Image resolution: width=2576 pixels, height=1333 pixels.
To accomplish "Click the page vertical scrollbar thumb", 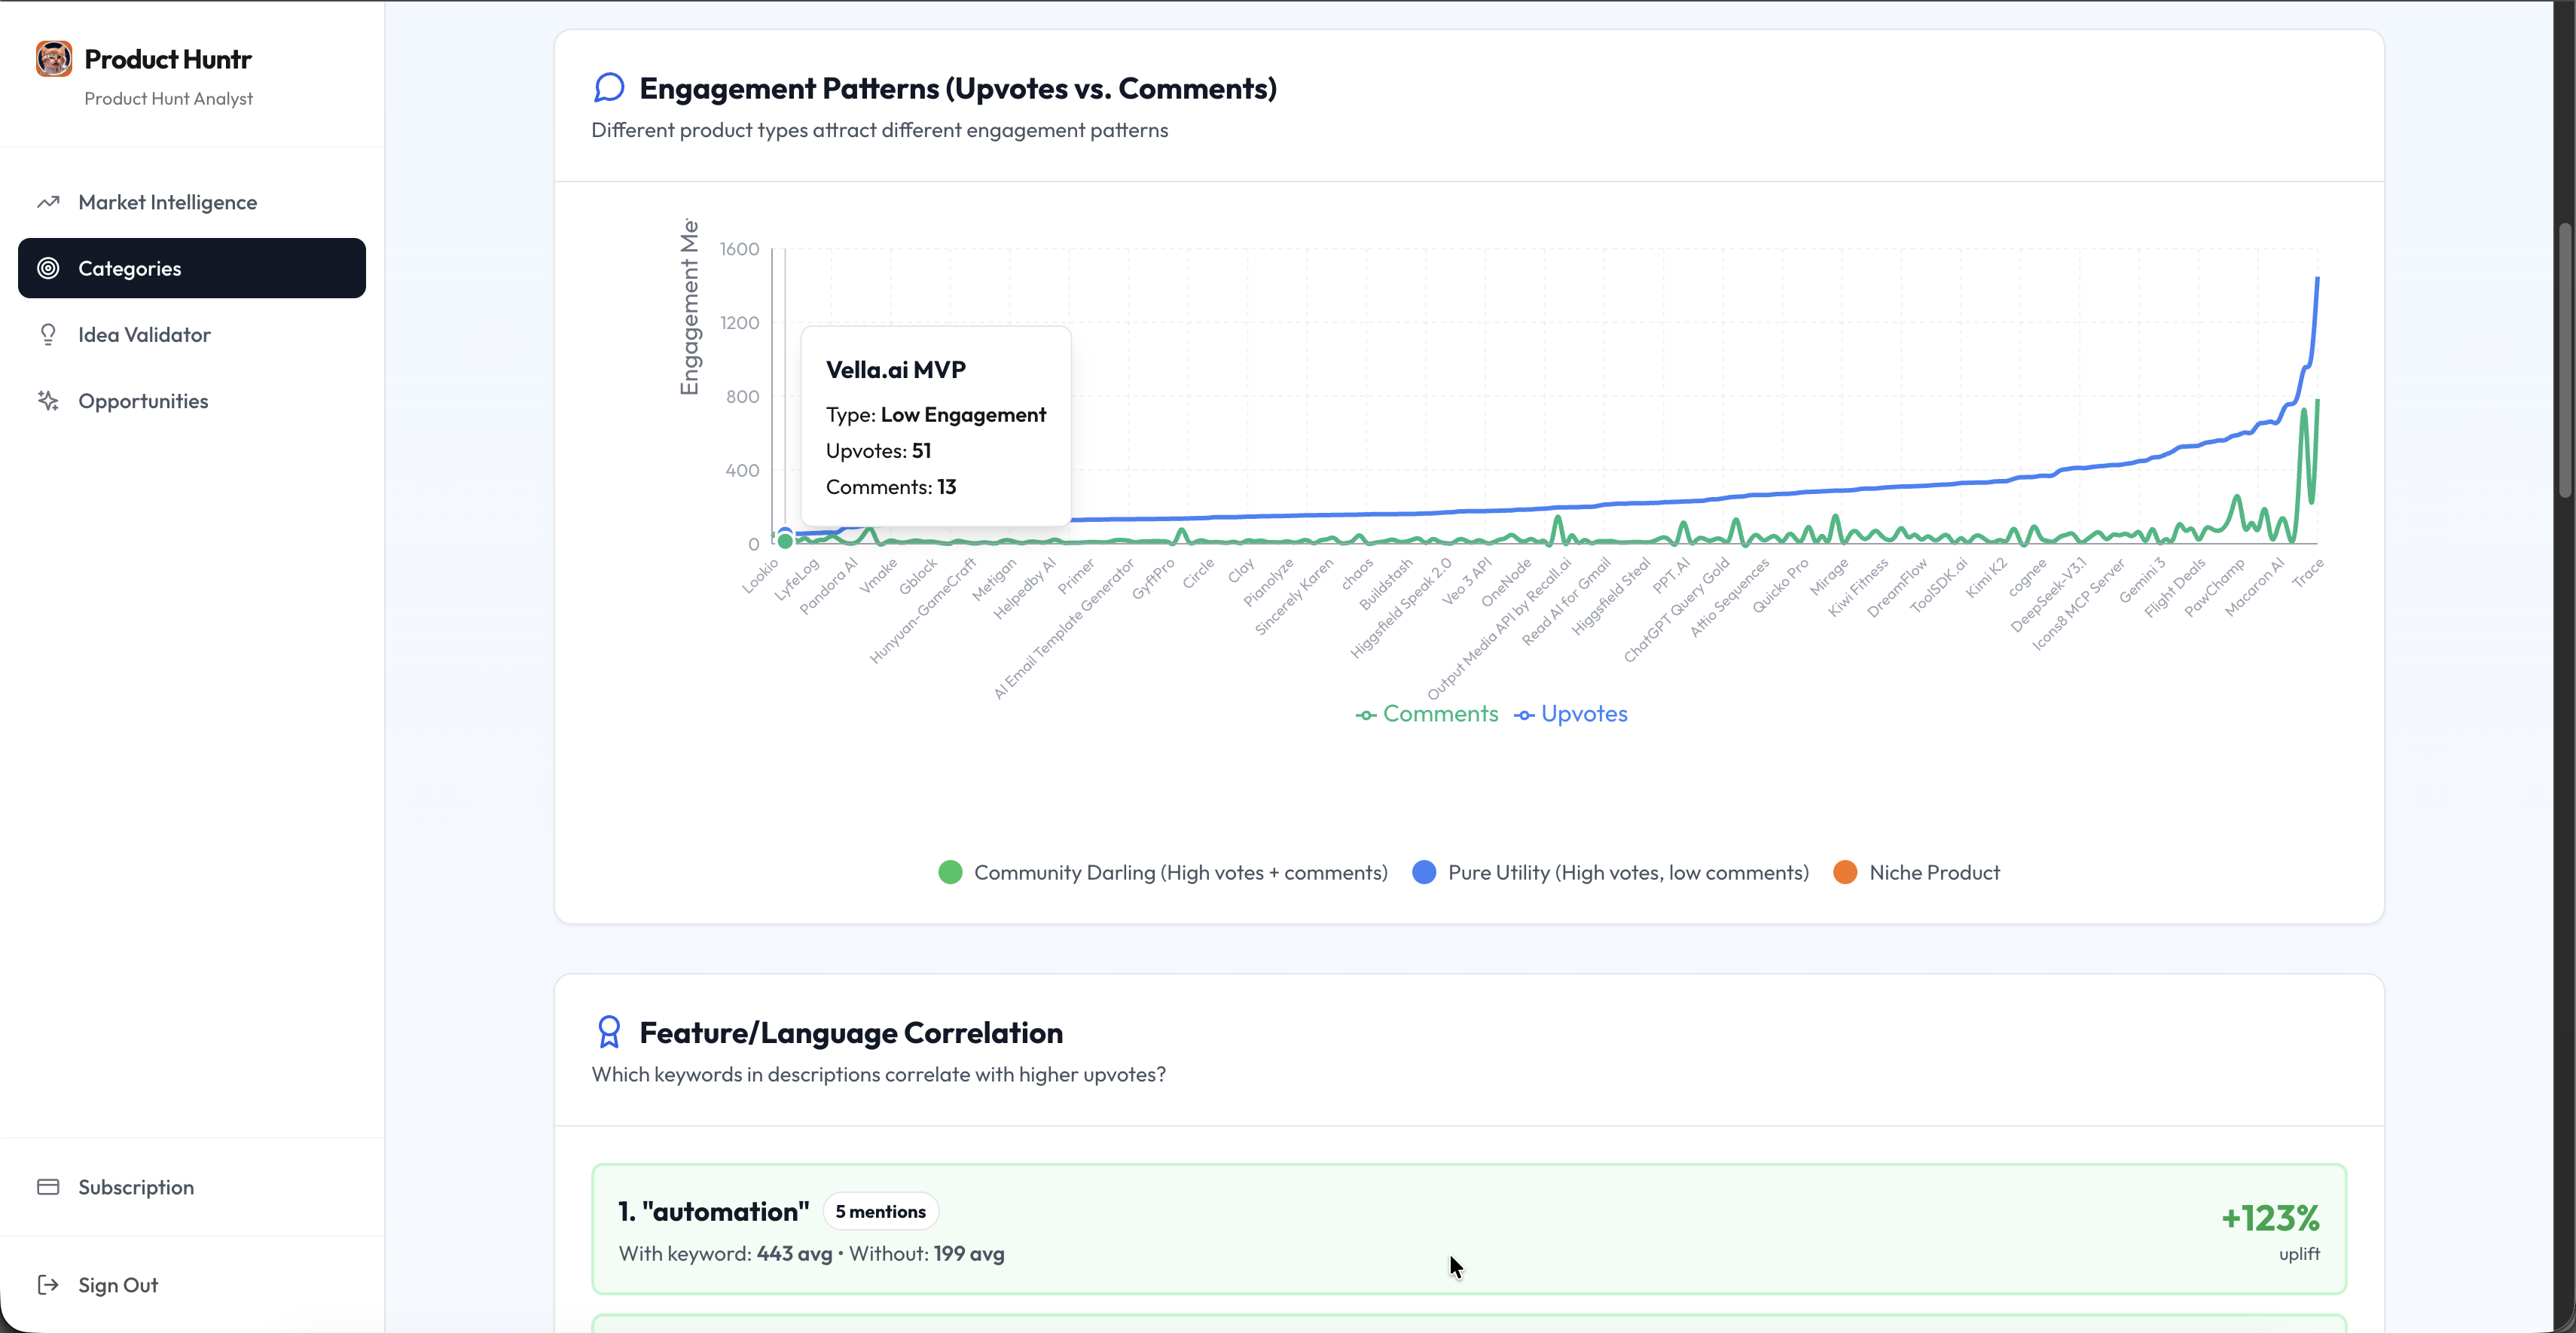I will [x=2565, y=360].
